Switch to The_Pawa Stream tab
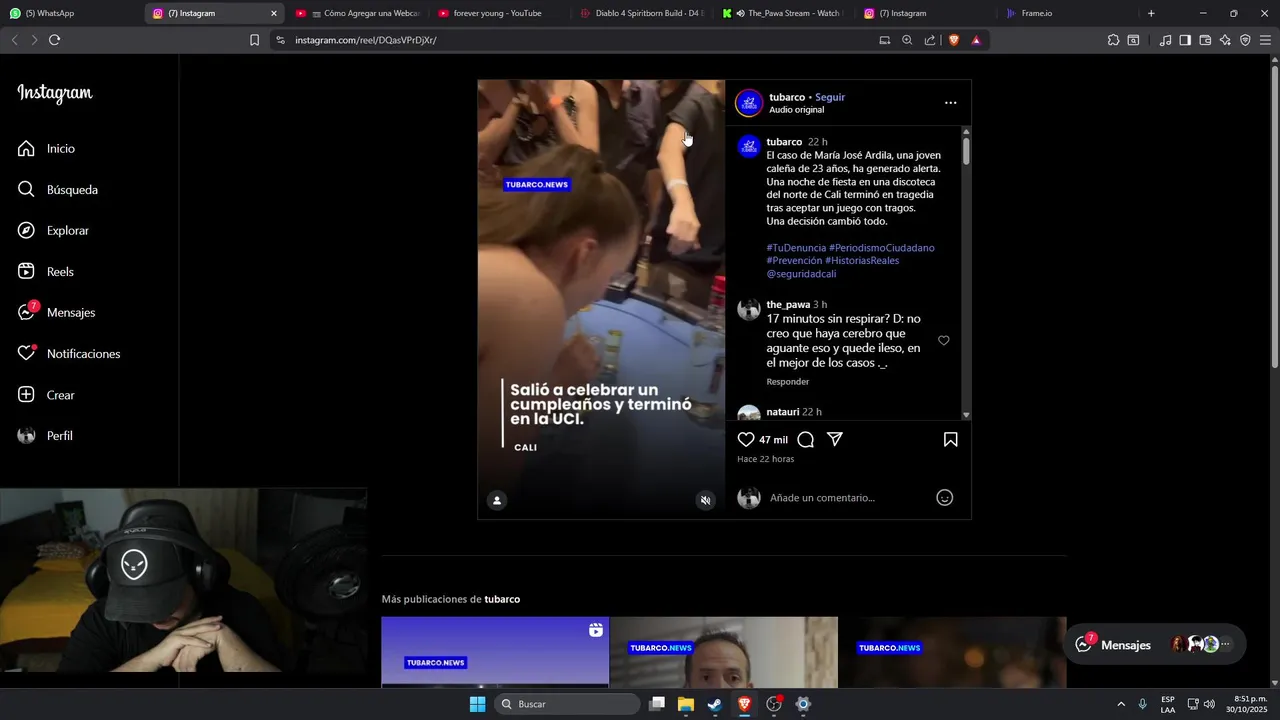Screen dimensions: 1280x720 click(785, 13)
